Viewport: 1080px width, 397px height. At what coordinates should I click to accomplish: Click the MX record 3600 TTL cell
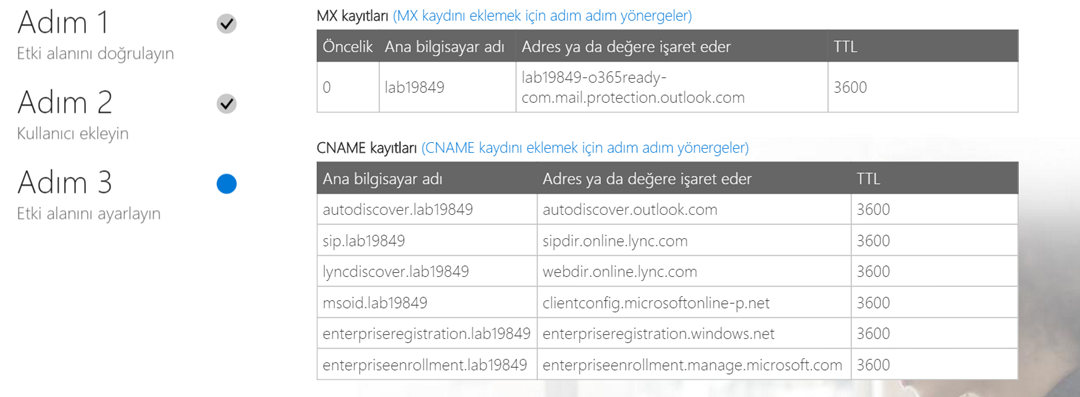[923, 88]
